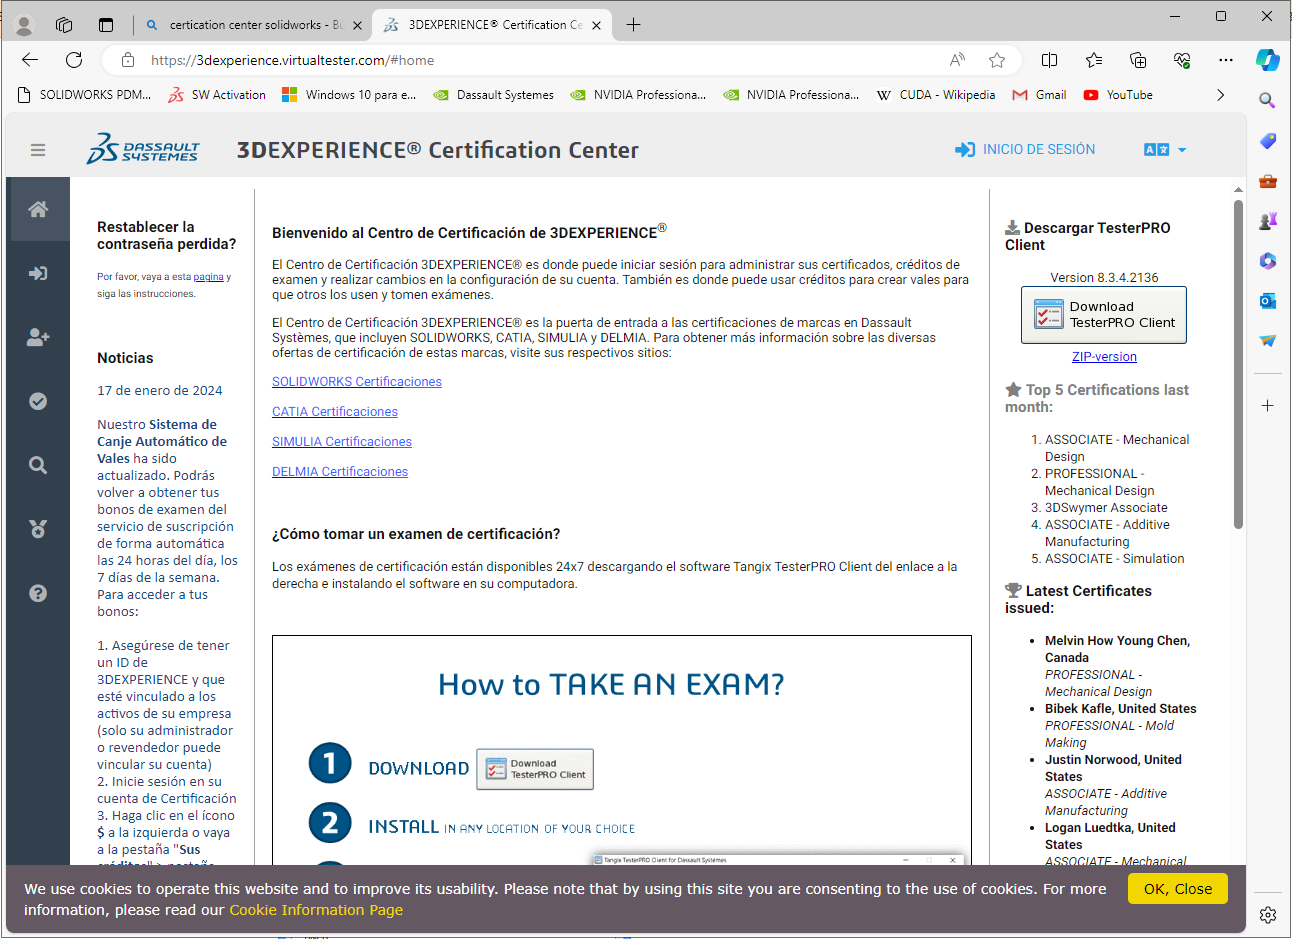1292x939 pixels.
Task: Open CATIA Certificaciones link
Action: (x=335, y=412)
